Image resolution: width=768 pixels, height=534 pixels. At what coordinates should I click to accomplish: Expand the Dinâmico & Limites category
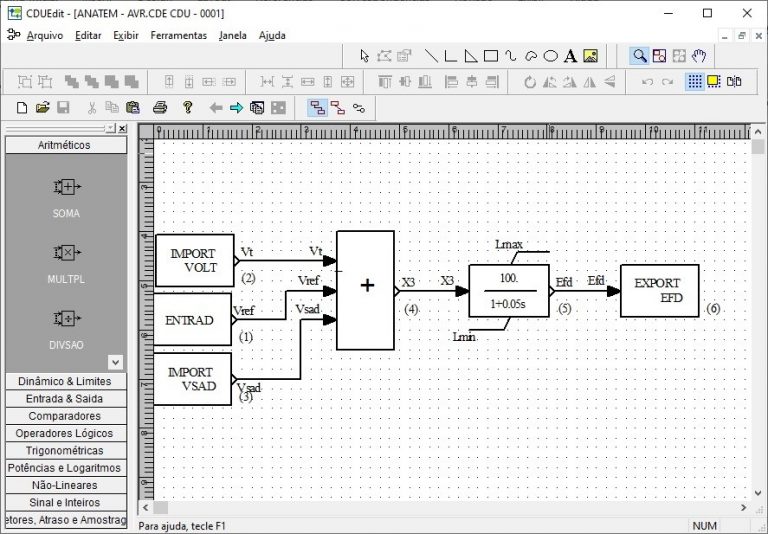pyautogui.click(x=65, y=381)
